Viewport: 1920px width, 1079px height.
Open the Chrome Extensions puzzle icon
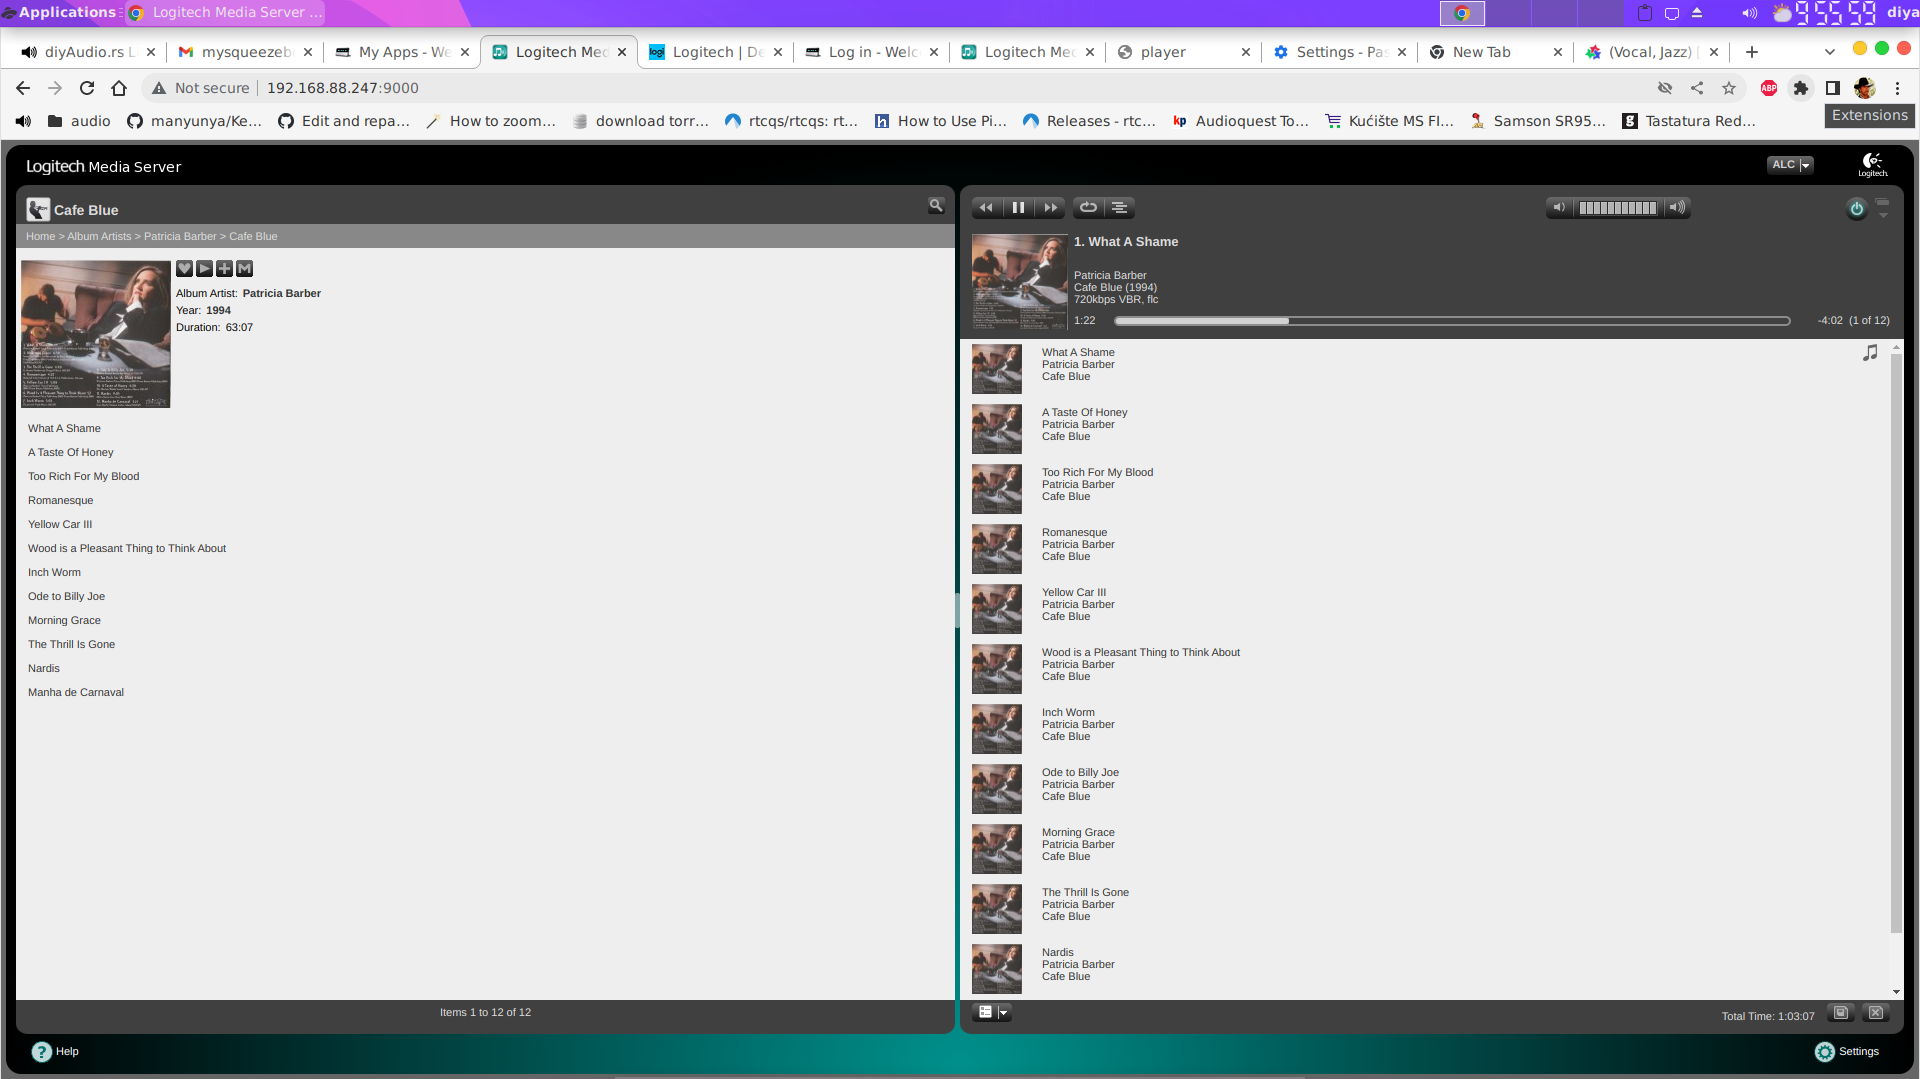tap(1801, 88)
